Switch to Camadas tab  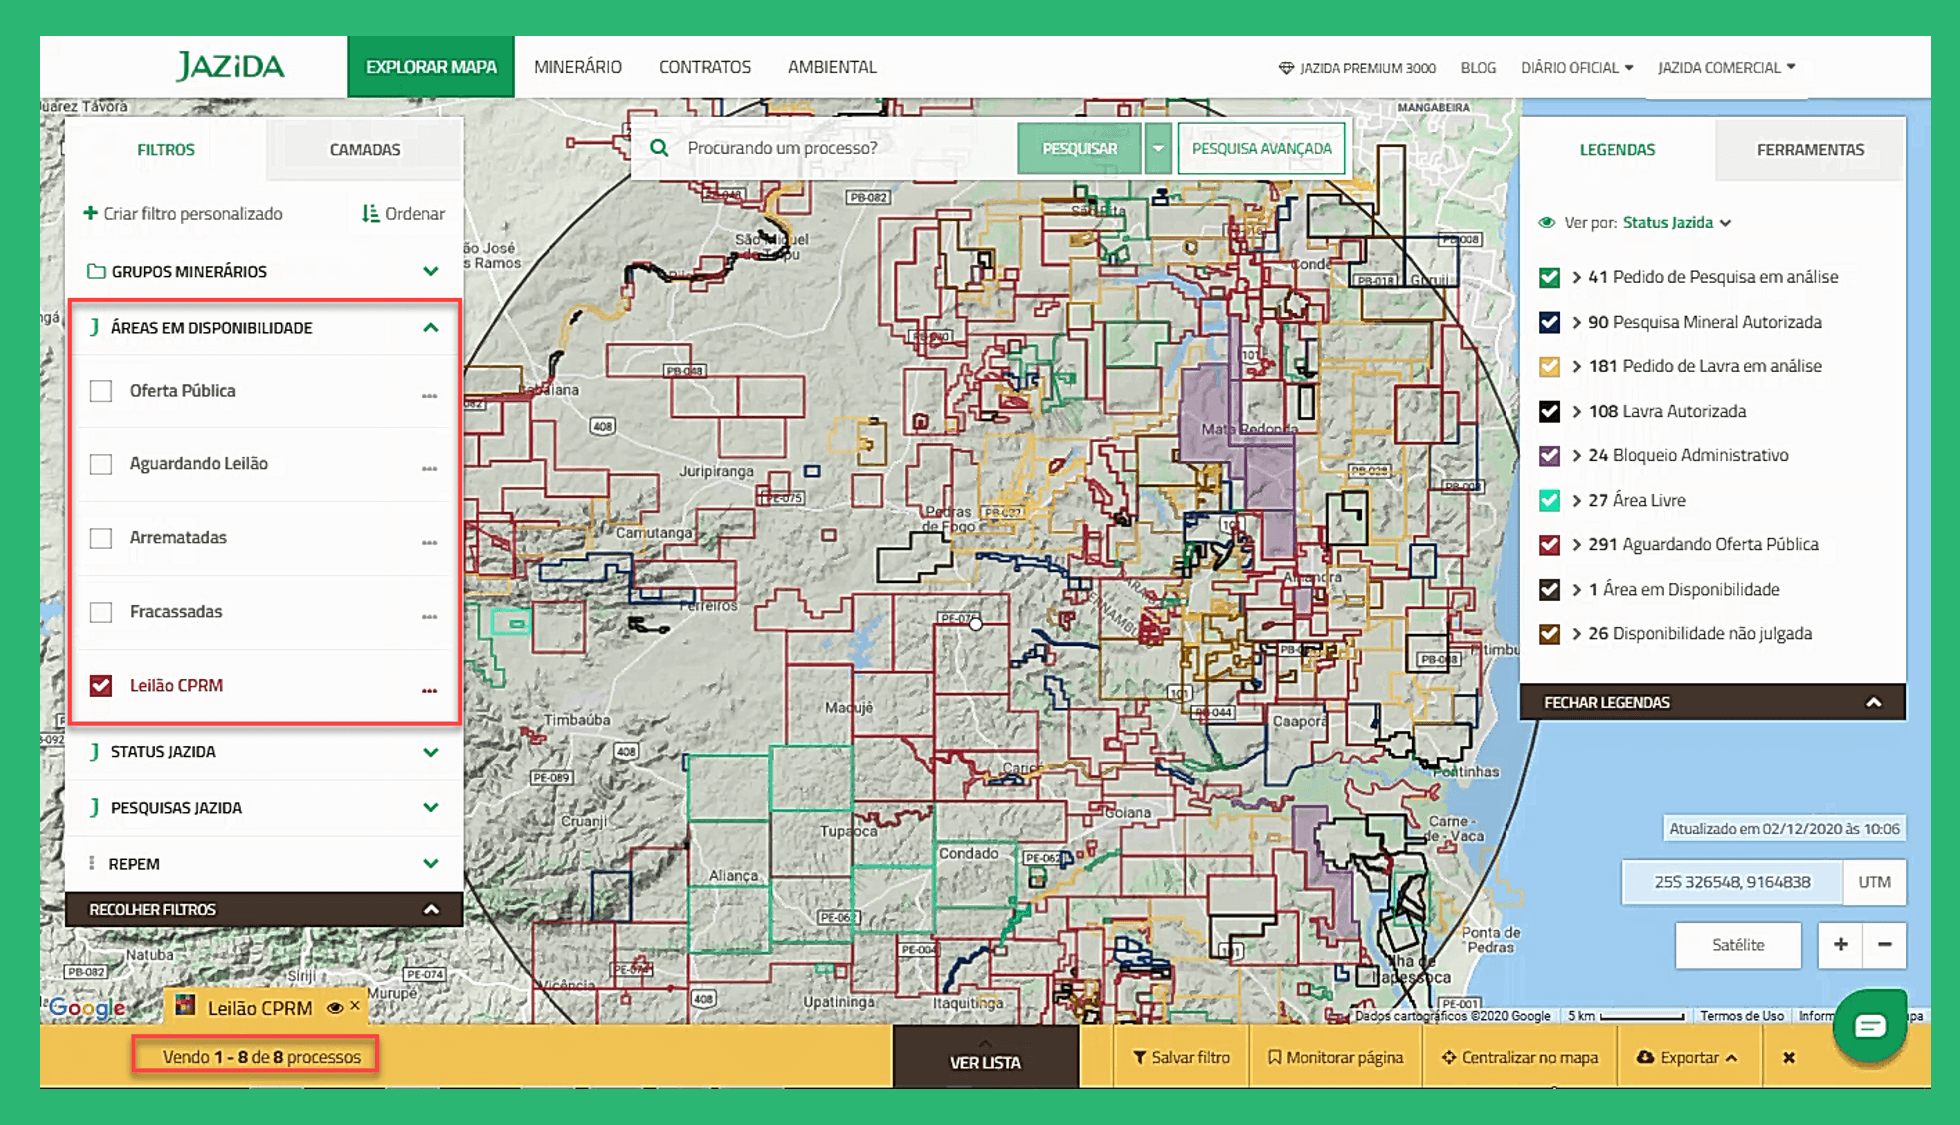click(x=365, y=149)
